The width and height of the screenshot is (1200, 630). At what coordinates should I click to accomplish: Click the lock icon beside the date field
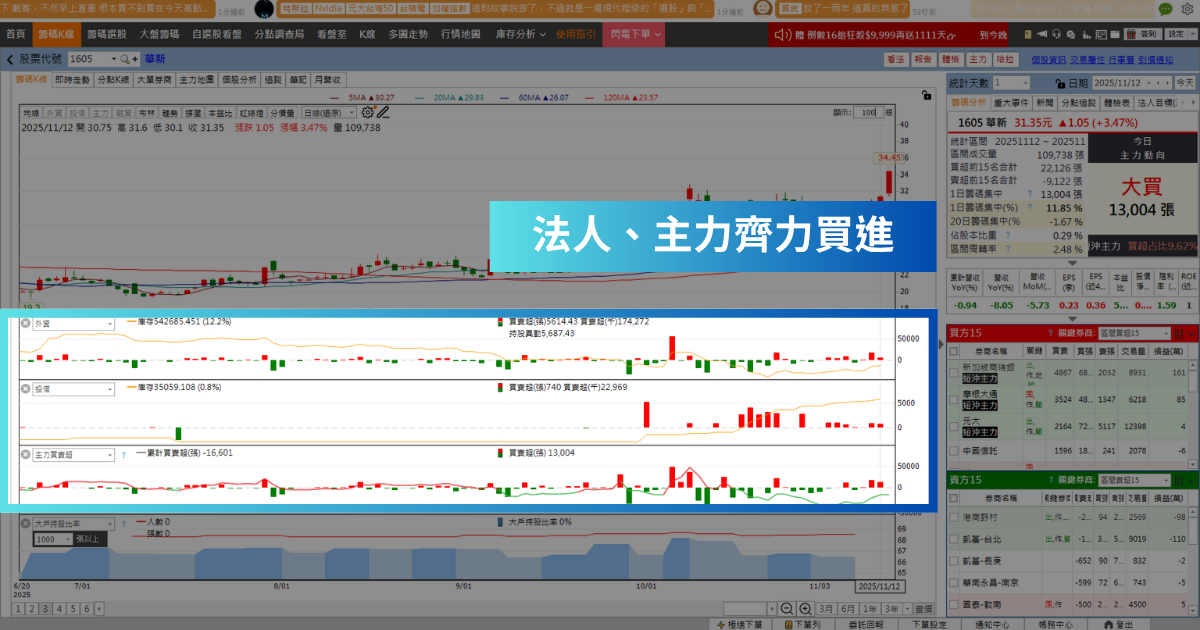(1060, 84)
